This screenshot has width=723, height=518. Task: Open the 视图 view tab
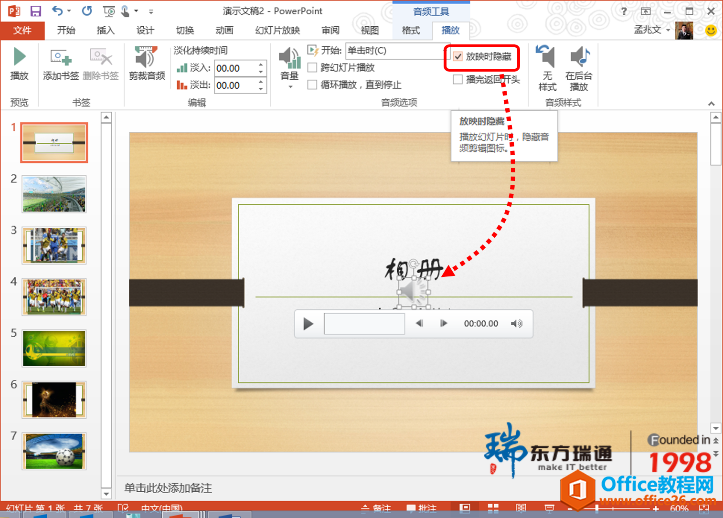[x=369, y=30]
